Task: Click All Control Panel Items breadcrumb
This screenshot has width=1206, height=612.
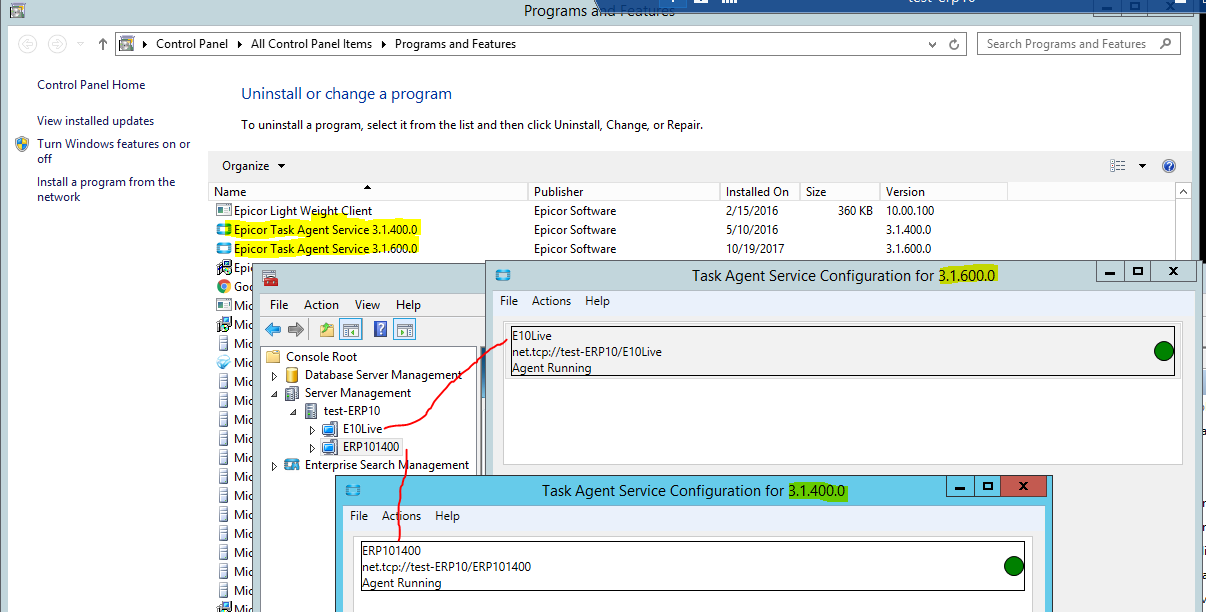Action: (311, 44)
